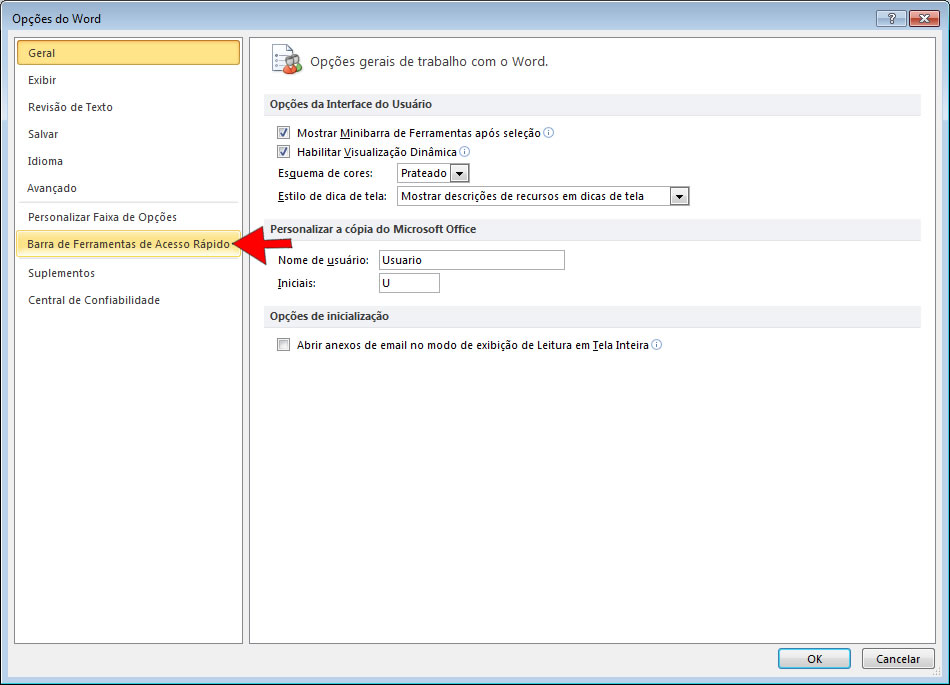Viewport: 950px width, 685px height.
Task: Go to Central de Confiabilidade
Action: (128, 300)
